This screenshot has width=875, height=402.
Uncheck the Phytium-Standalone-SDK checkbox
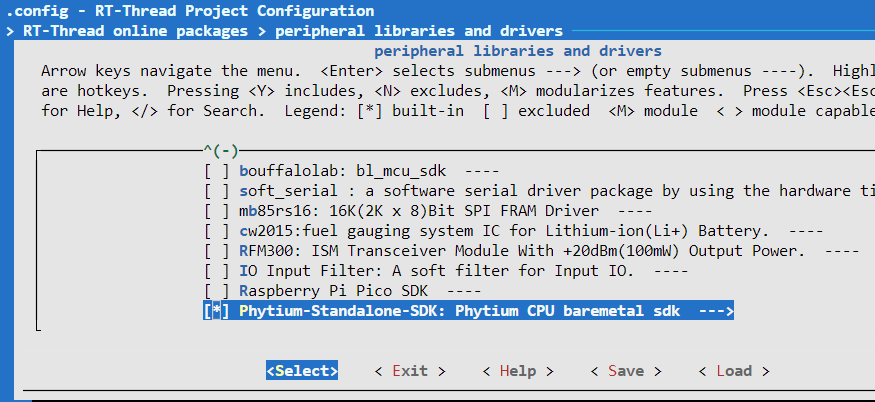[x=216, y=311]
